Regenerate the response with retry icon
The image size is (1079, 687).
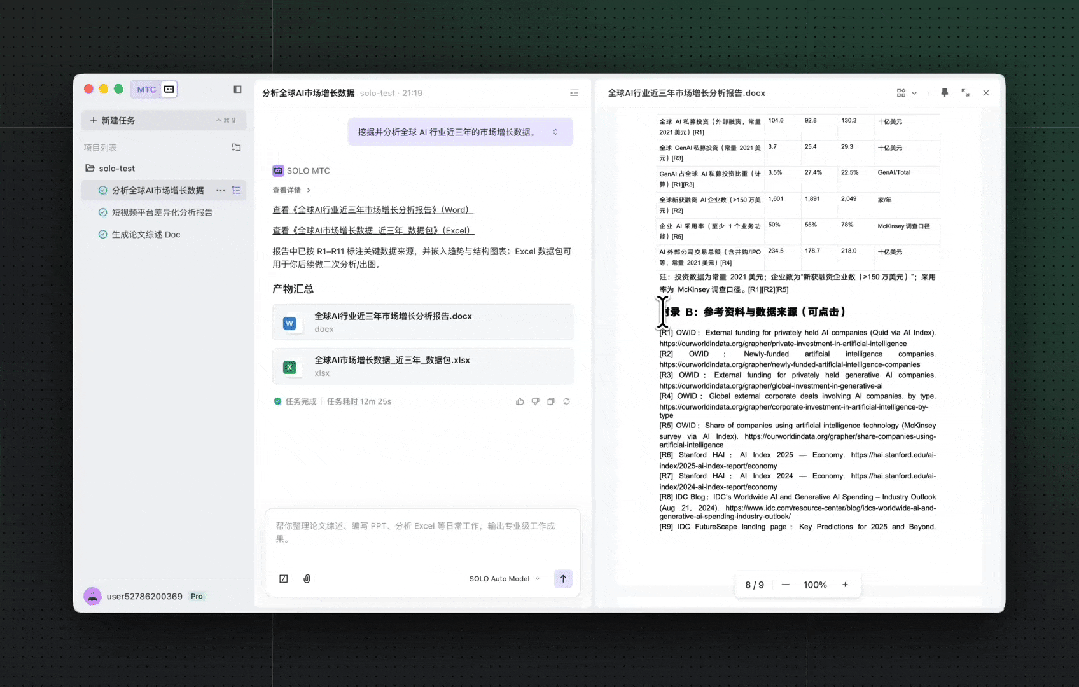point(566,401)
